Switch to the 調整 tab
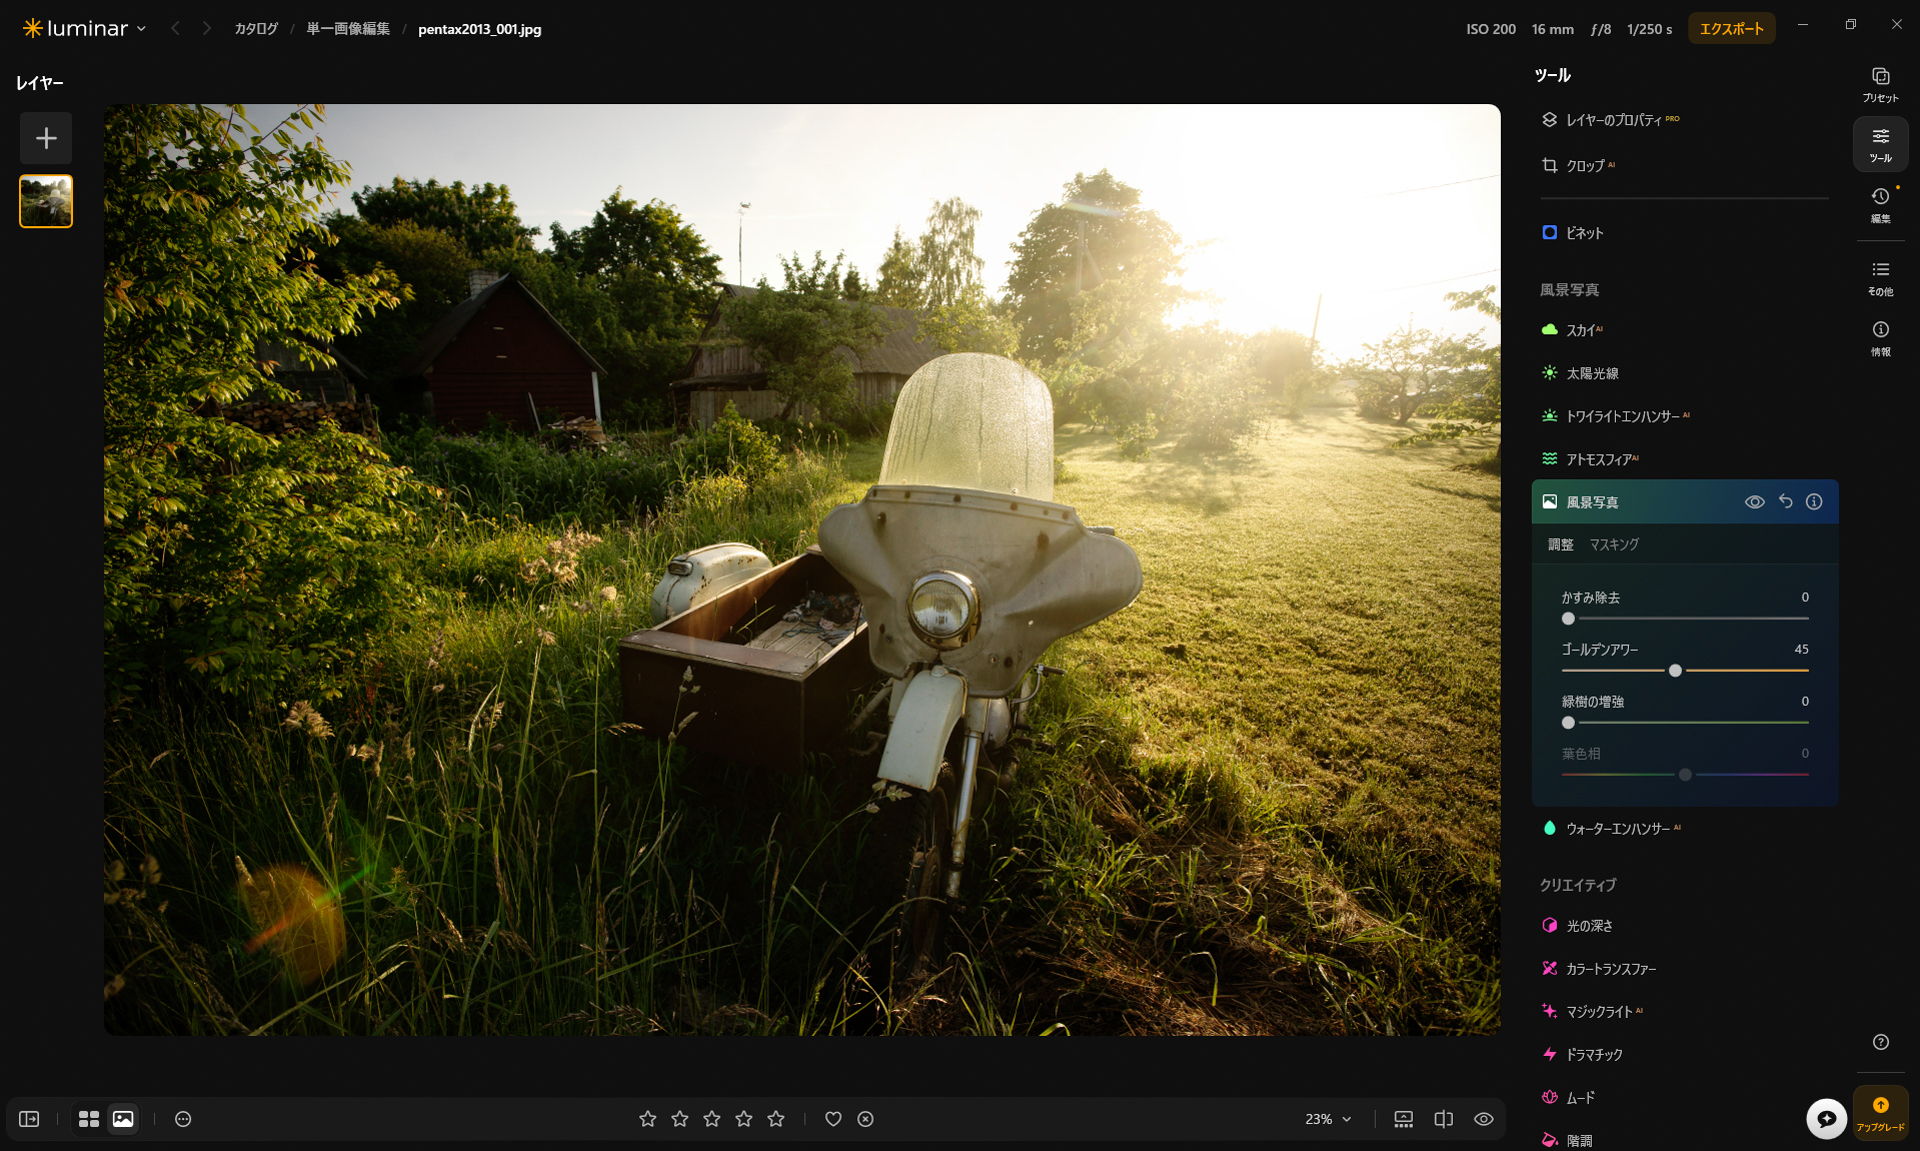The height and width of the screenshot is (1151, 1920). (1560, 545)
